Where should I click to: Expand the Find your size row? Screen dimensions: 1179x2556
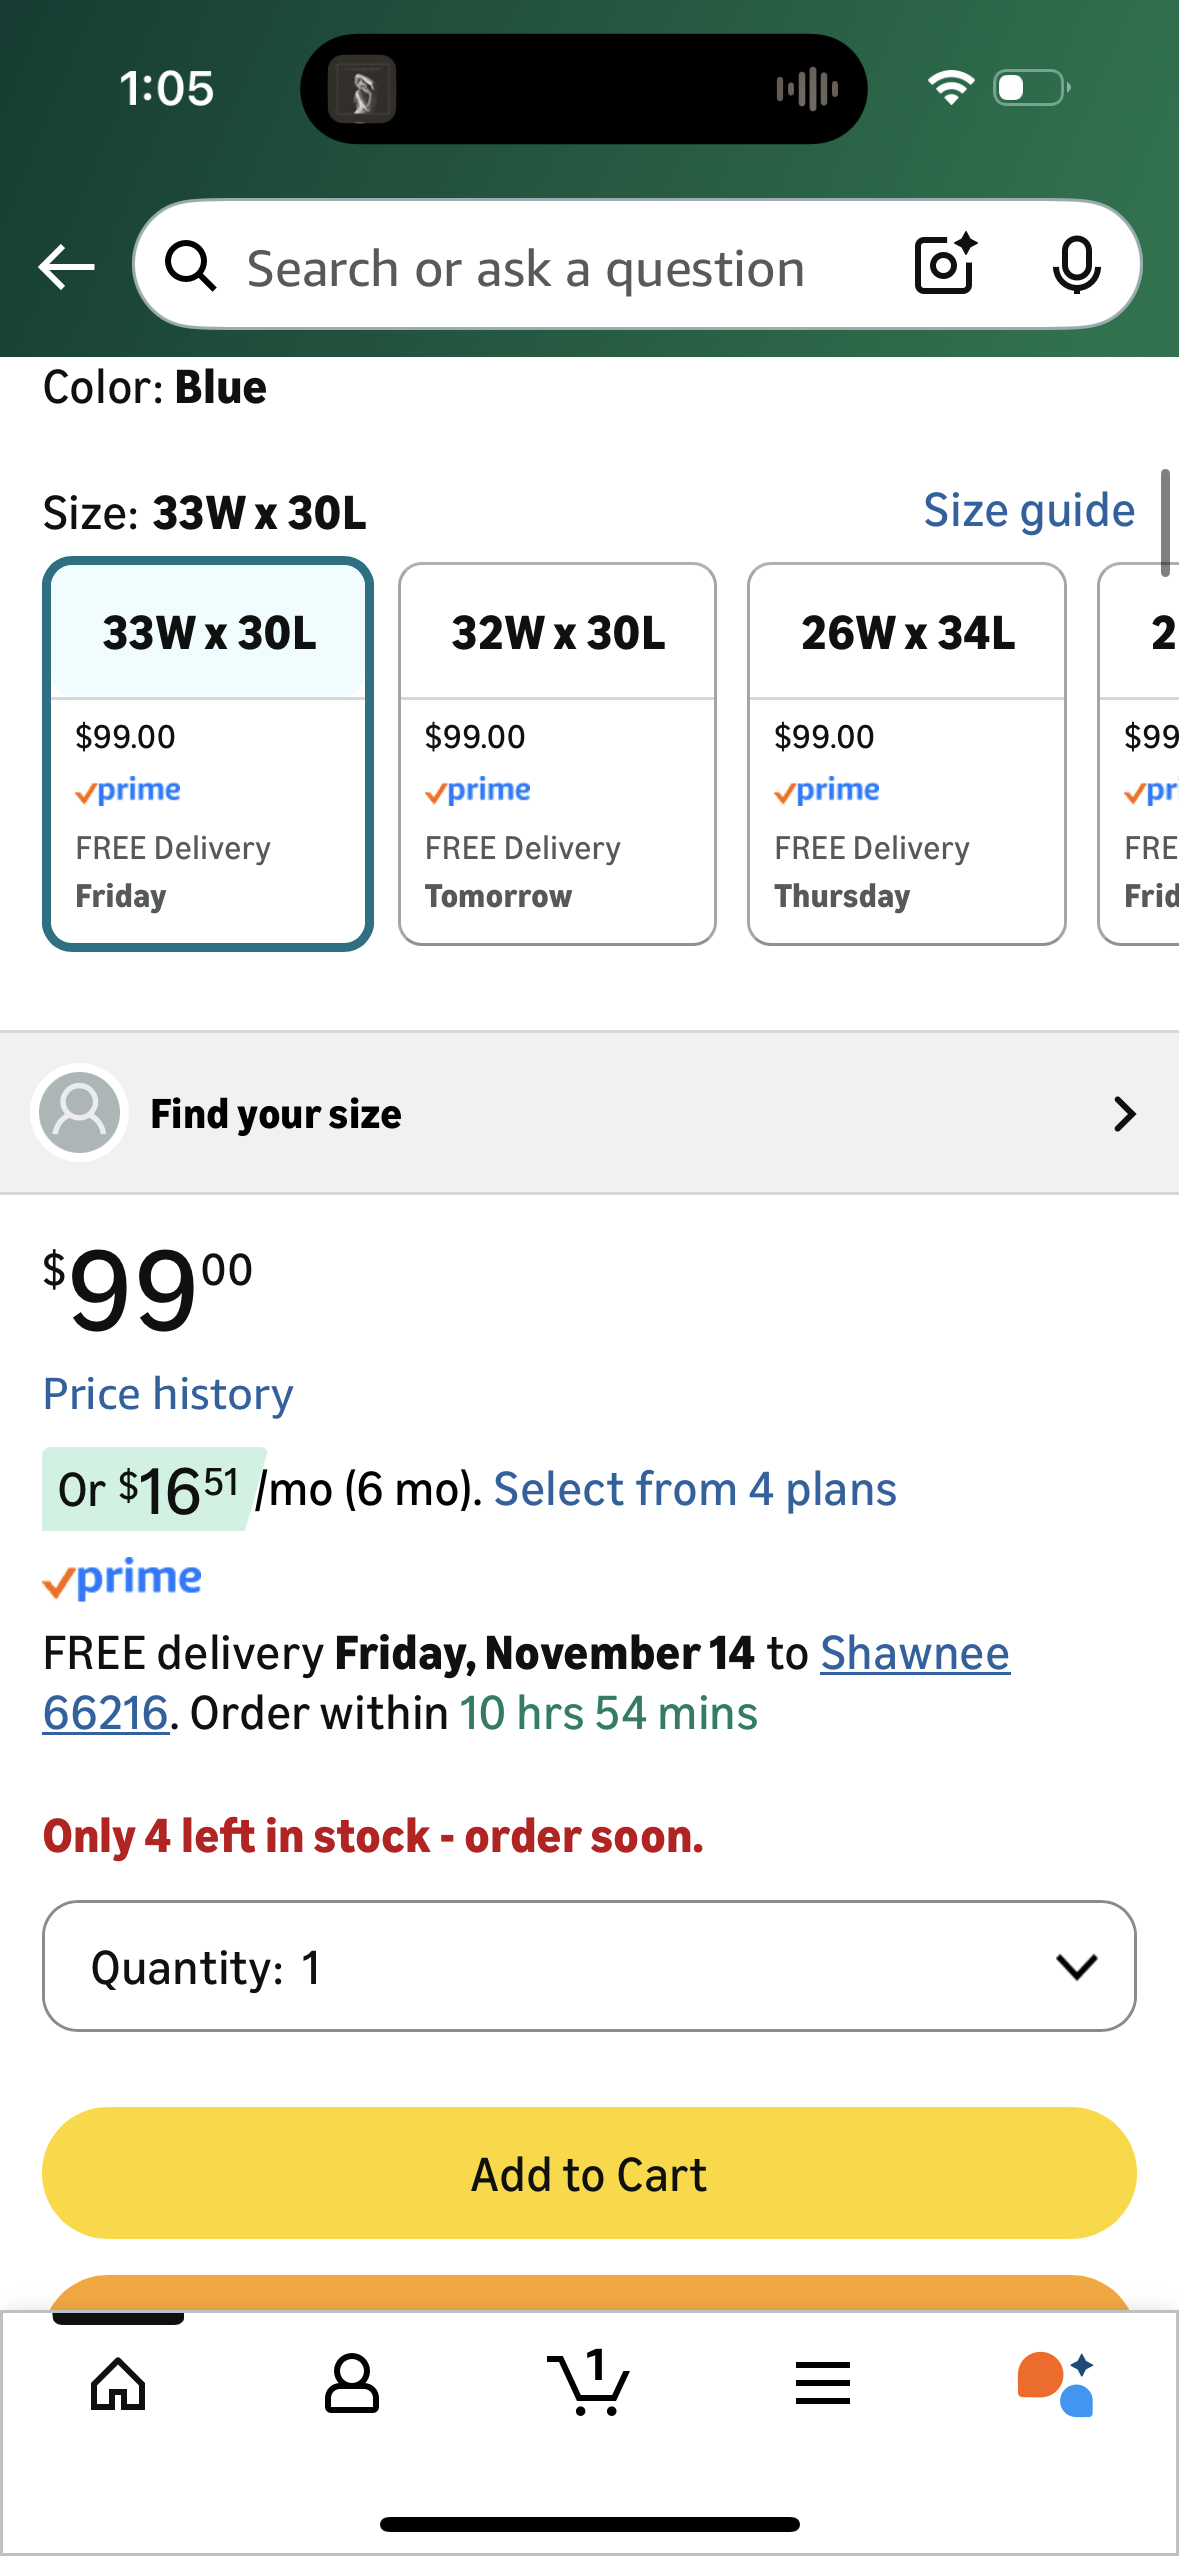pyautogui.click(x=589, y=1113)
